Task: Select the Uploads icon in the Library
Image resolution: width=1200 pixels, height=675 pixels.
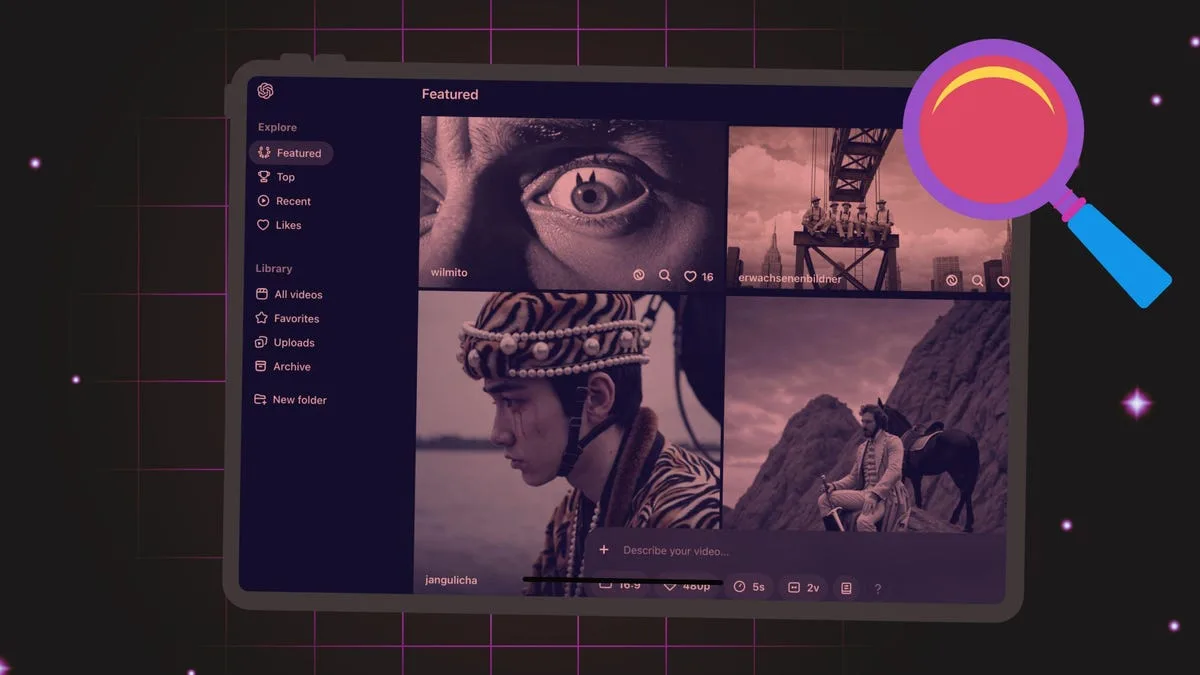Action: coord(261,342)
